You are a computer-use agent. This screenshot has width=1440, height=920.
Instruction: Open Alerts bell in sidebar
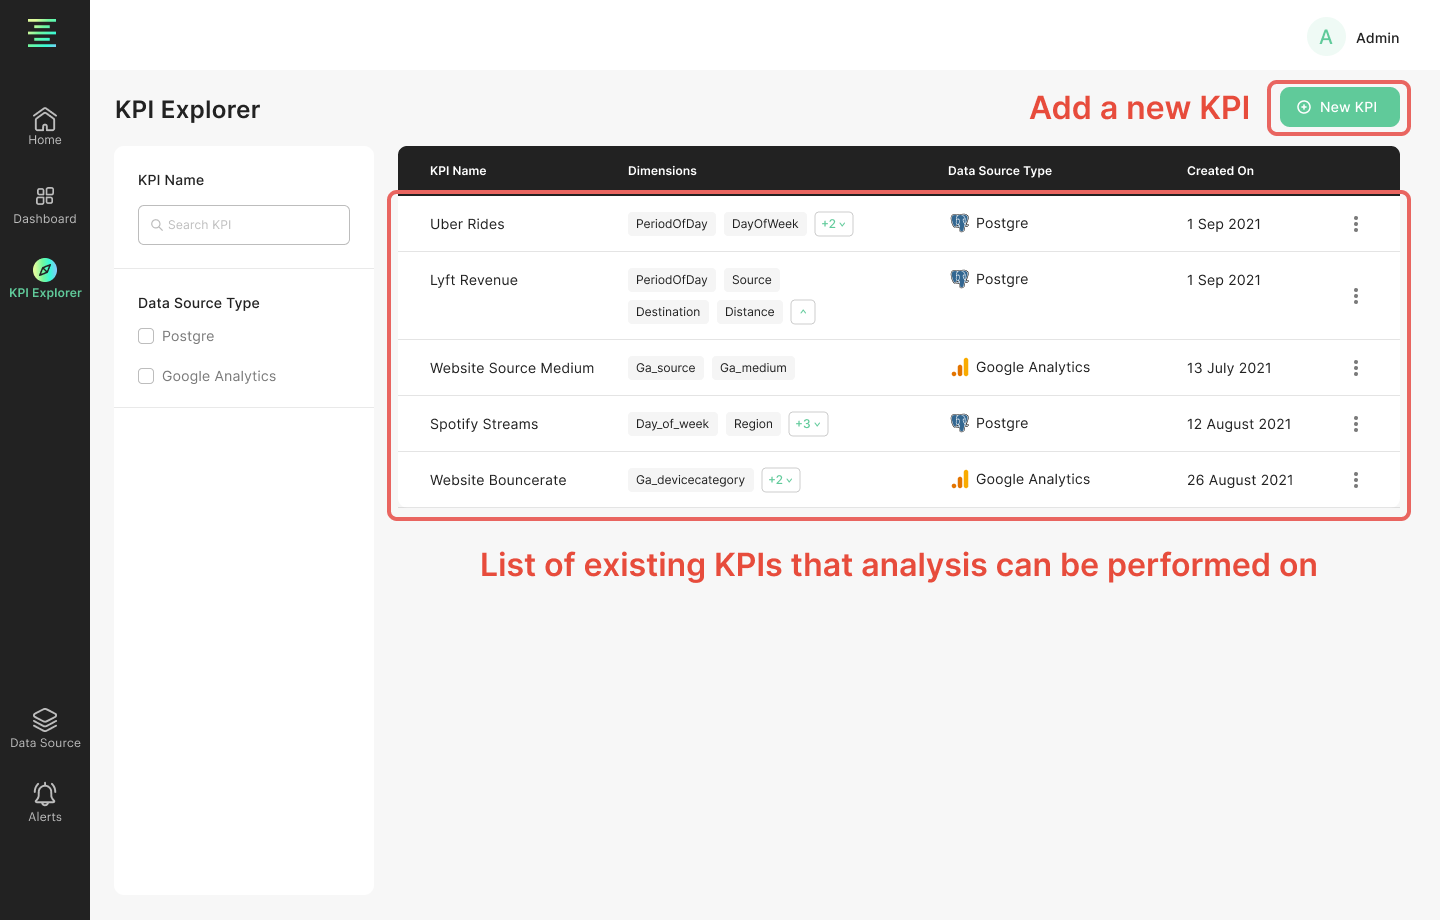coord(45,802)
